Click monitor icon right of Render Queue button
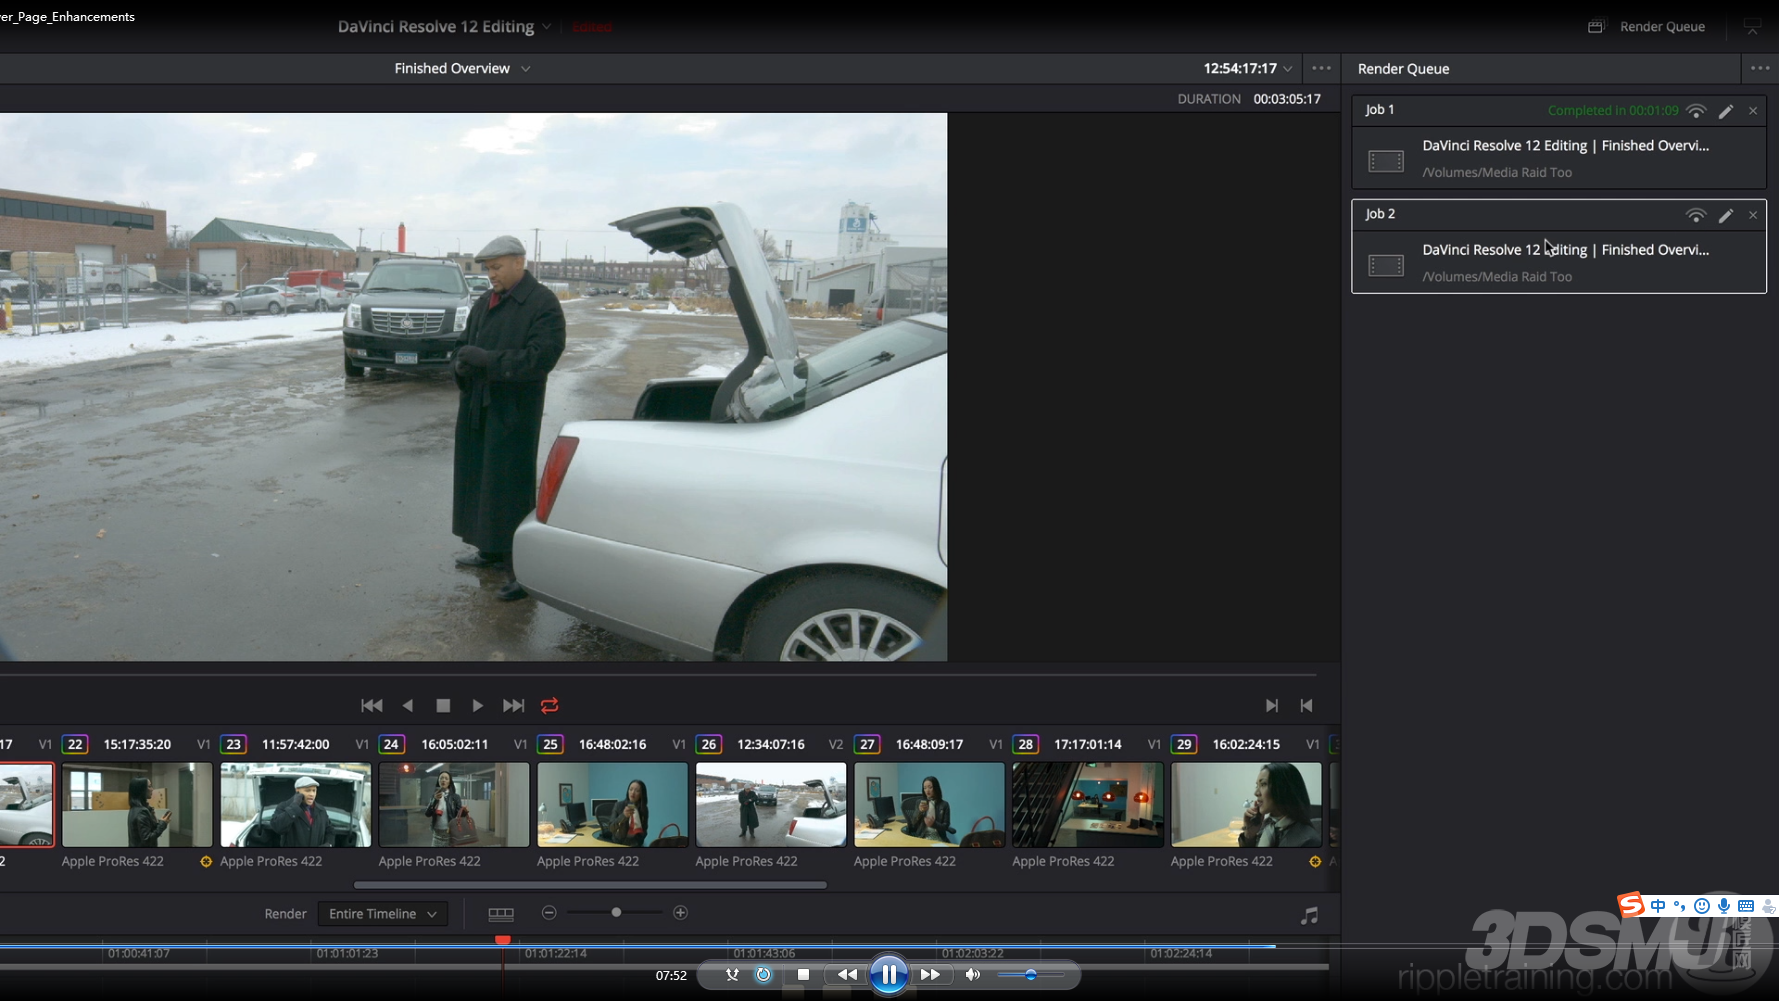The image size is (1779, 1001). point(1753,27)
